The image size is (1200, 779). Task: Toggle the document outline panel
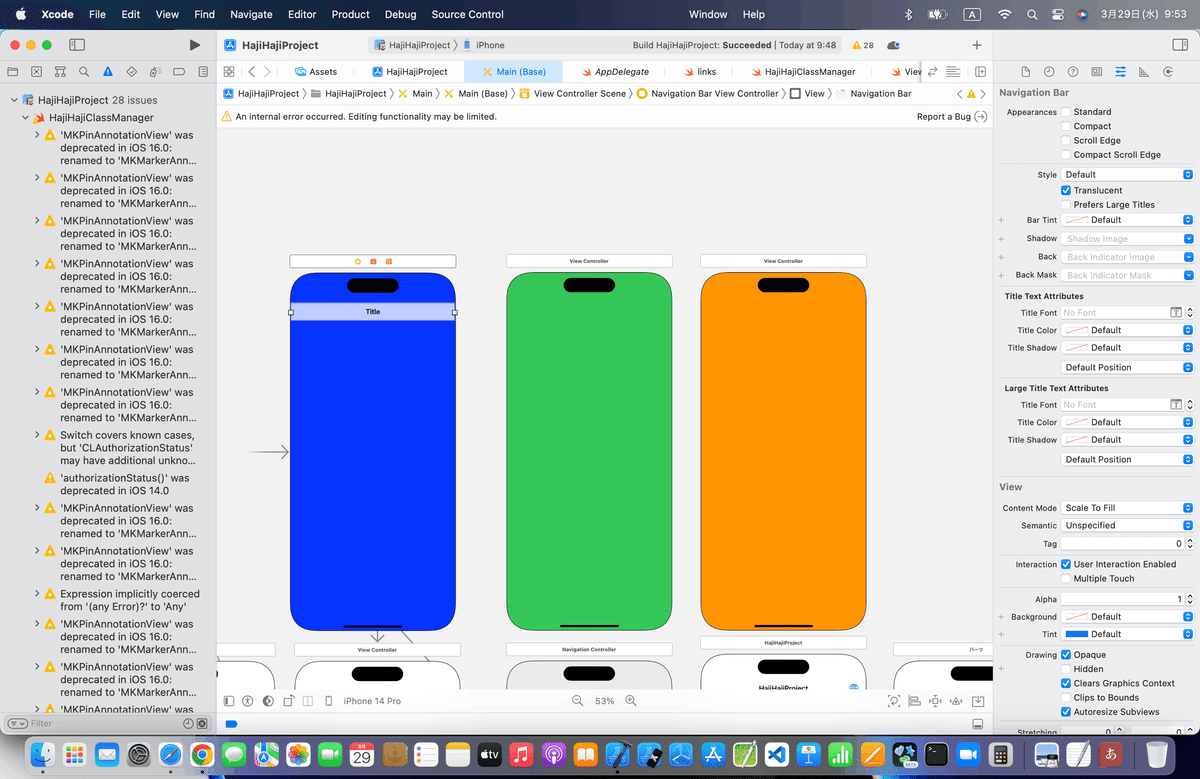coord(229,701)
